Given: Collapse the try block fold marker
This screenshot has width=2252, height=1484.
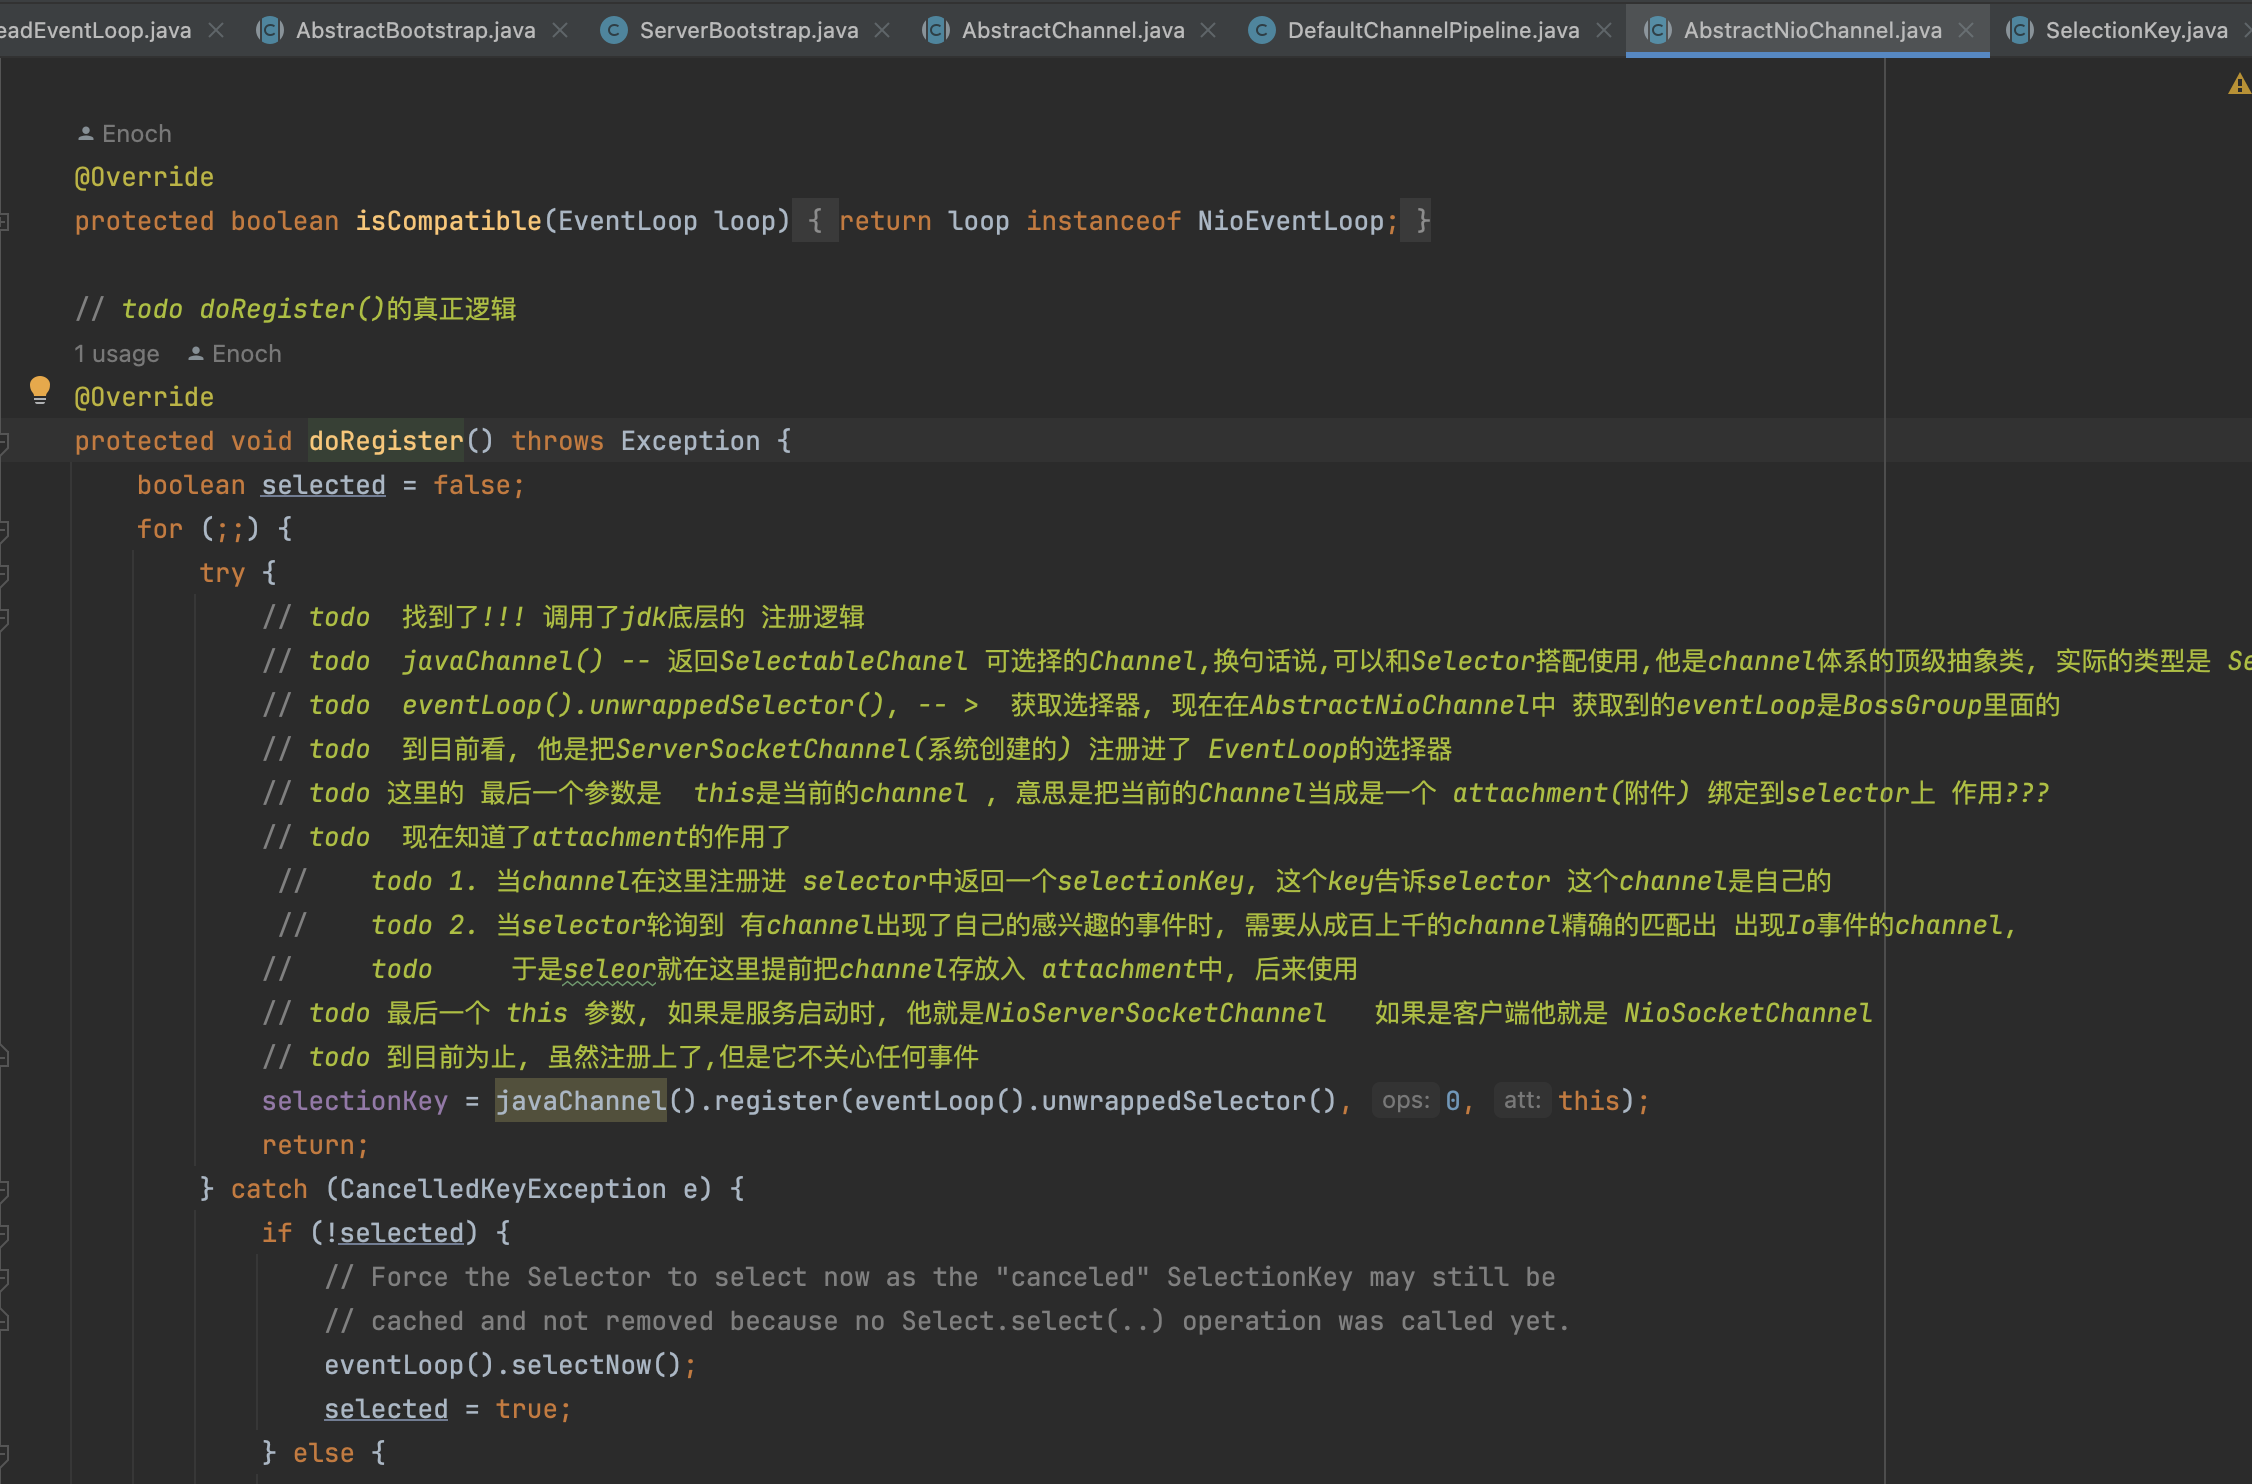Looking at the screenshot, I should click(x=4, y=573).
